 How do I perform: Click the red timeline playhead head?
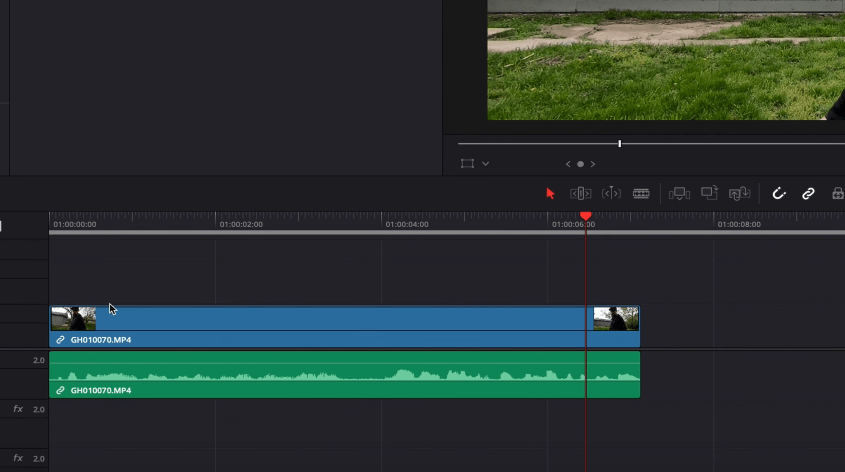(586, 216)
